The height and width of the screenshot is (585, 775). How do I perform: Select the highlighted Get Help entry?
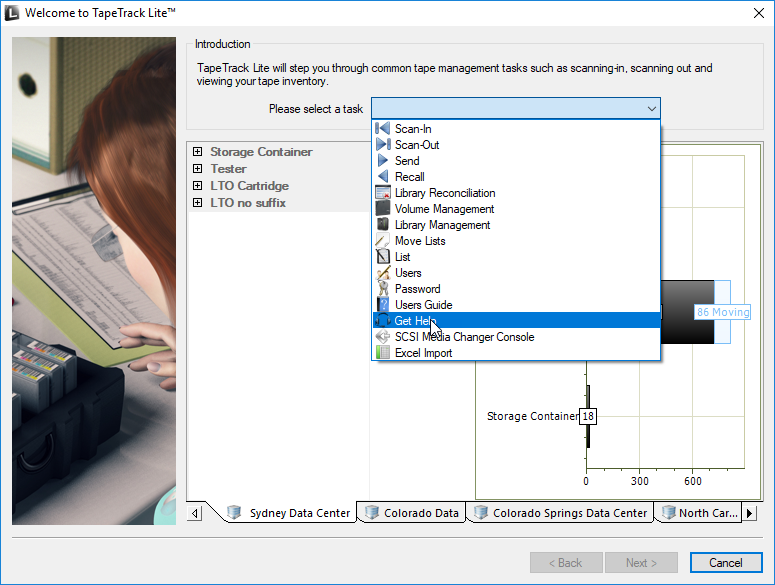tap(516, 321)
